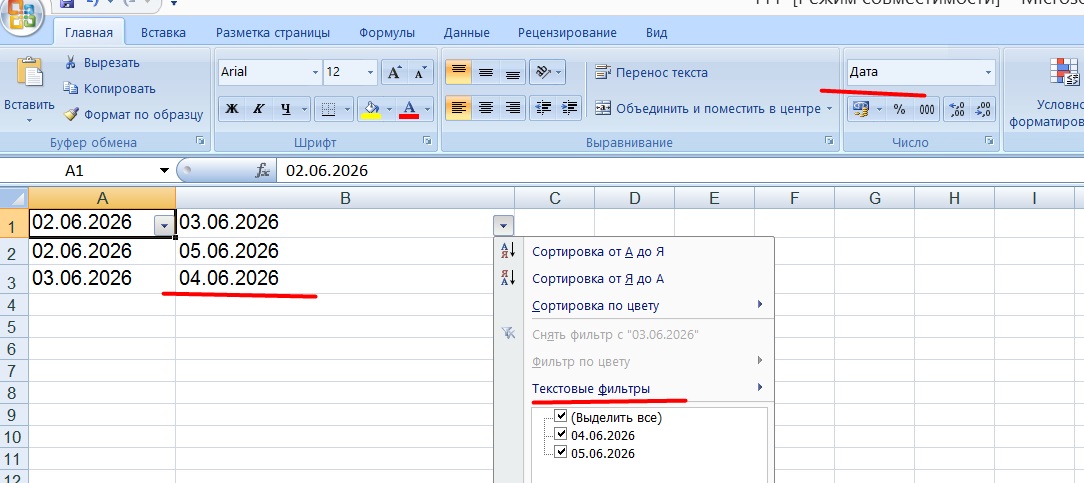Image resolution: width=1084 pixels, height=483 pixels.
Task: Align text to the top of the cell
Action: coord(458,72)
